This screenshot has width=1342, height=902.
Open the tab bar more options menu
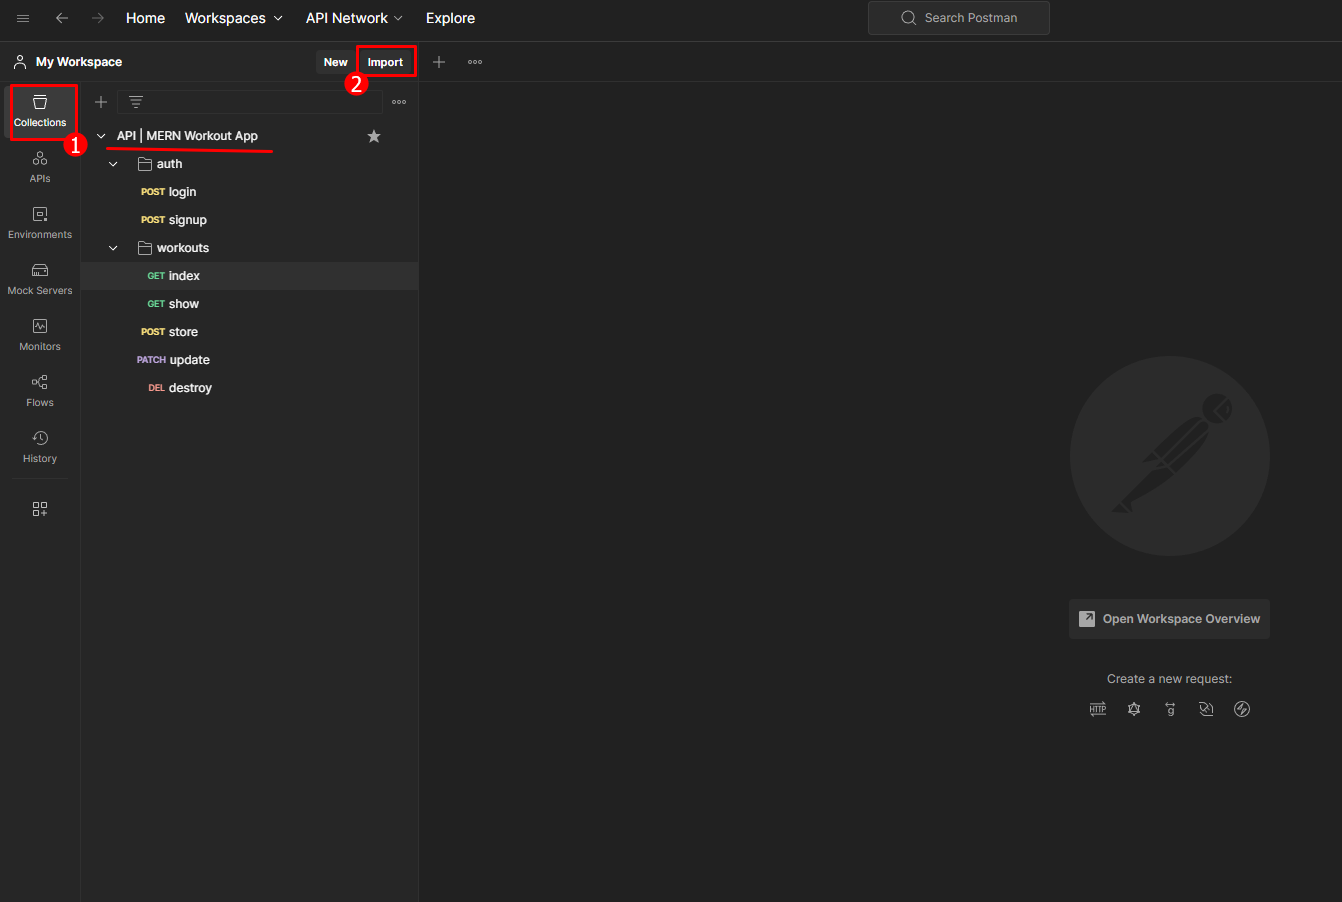475,62
